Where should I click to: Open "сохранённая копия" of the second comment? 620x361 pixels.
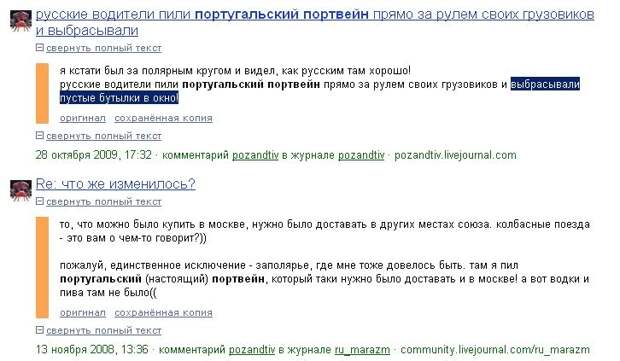pyautogui.click(x=163, y=313)
